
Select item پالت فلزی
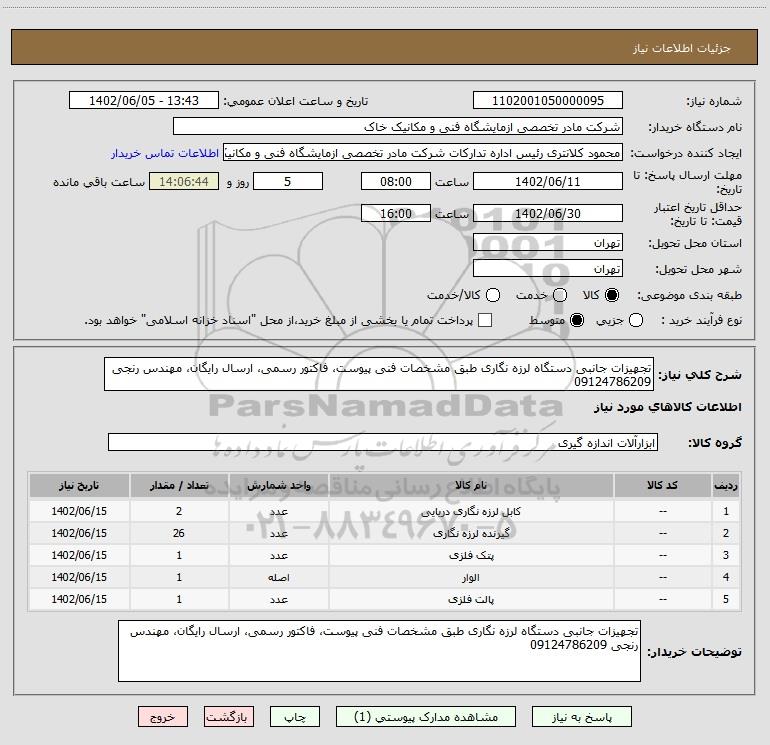coord(471,600)
